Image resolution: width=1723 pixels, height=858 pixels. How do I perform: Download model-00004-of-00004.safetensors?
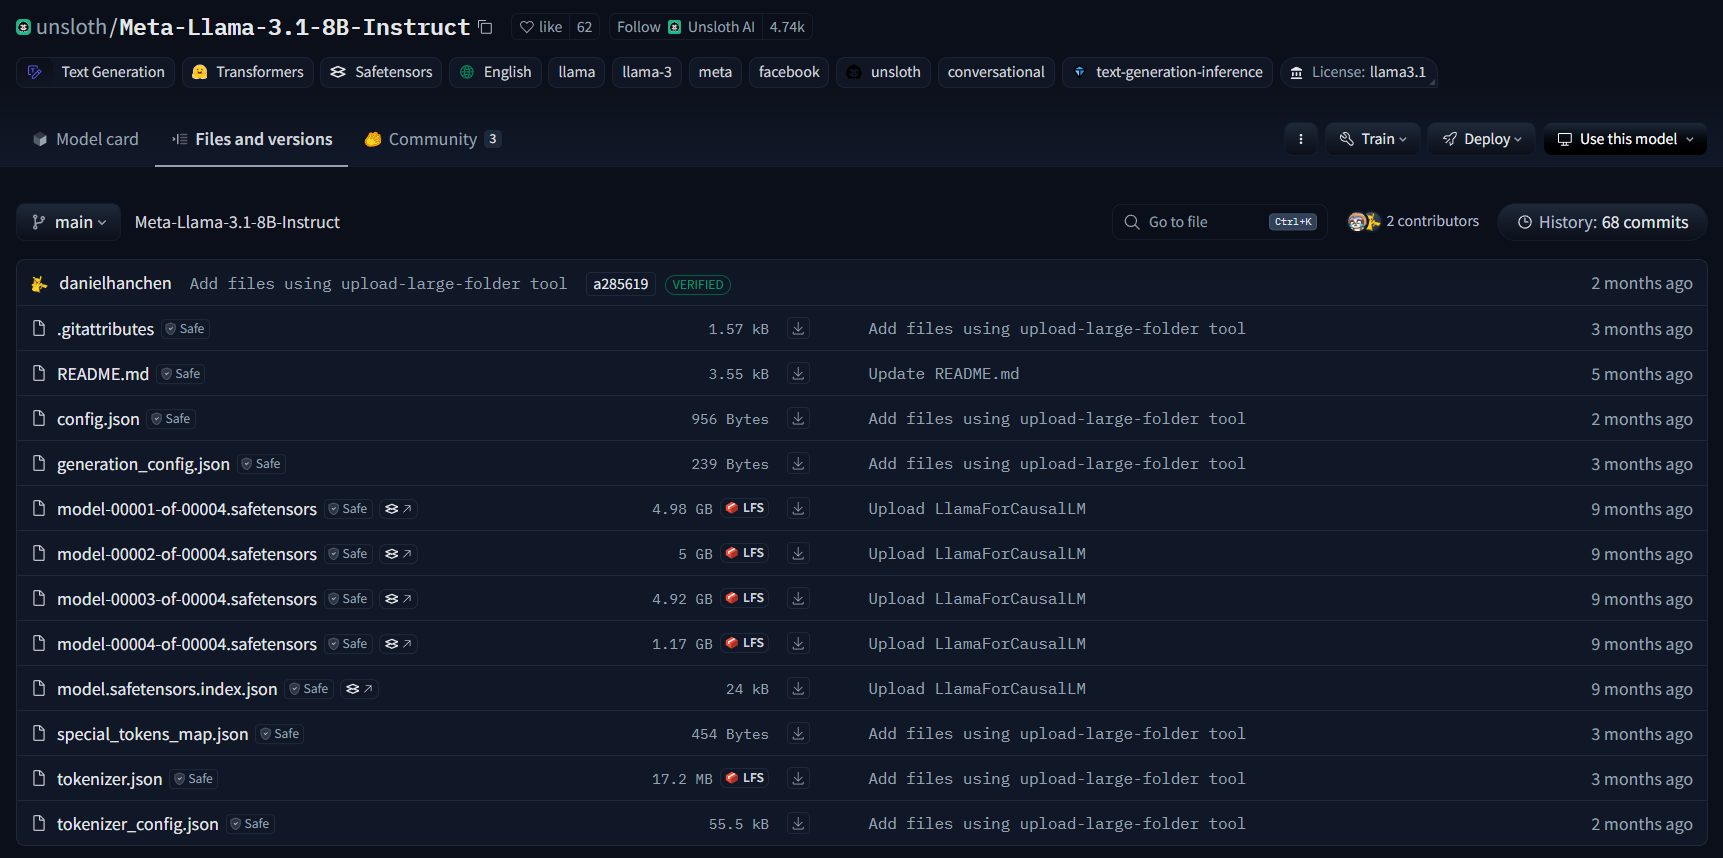[798, 643]
